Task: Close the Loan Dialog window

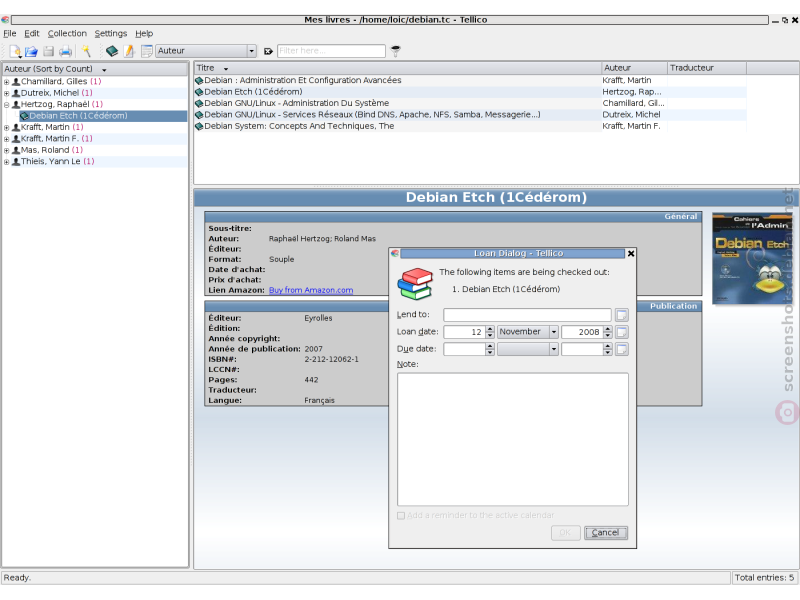Action: [631, 254]
